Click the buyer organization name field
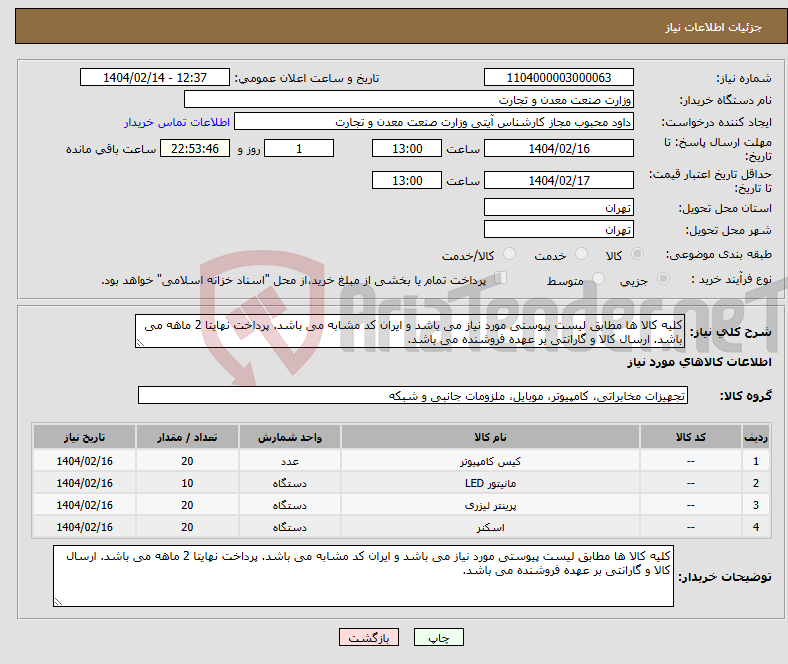 pyautogui.click(x=409, y=100)
